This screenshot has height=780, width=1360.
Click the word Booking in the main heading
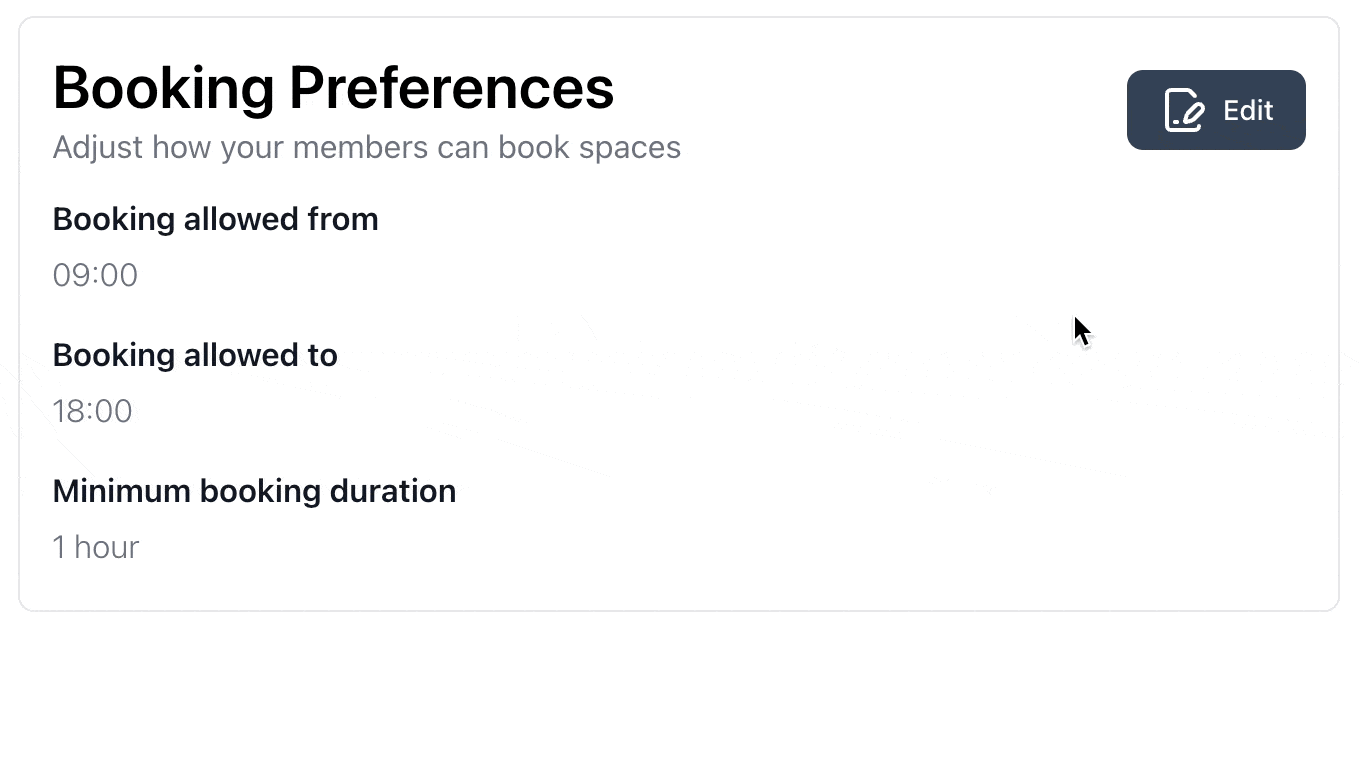click(164, 90)
